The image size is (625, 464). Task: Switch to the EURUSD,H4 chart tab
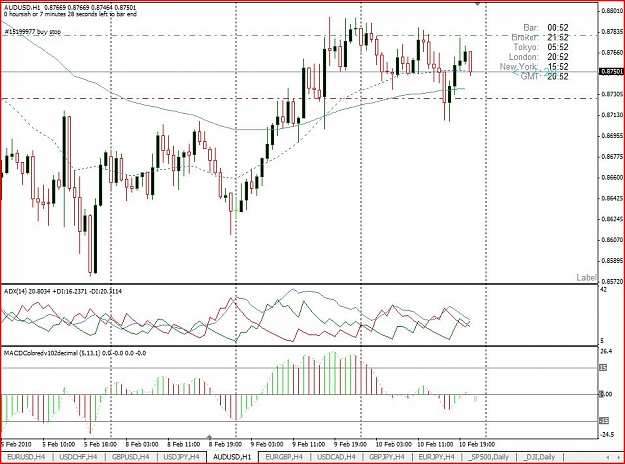click(x=26, y=457)
